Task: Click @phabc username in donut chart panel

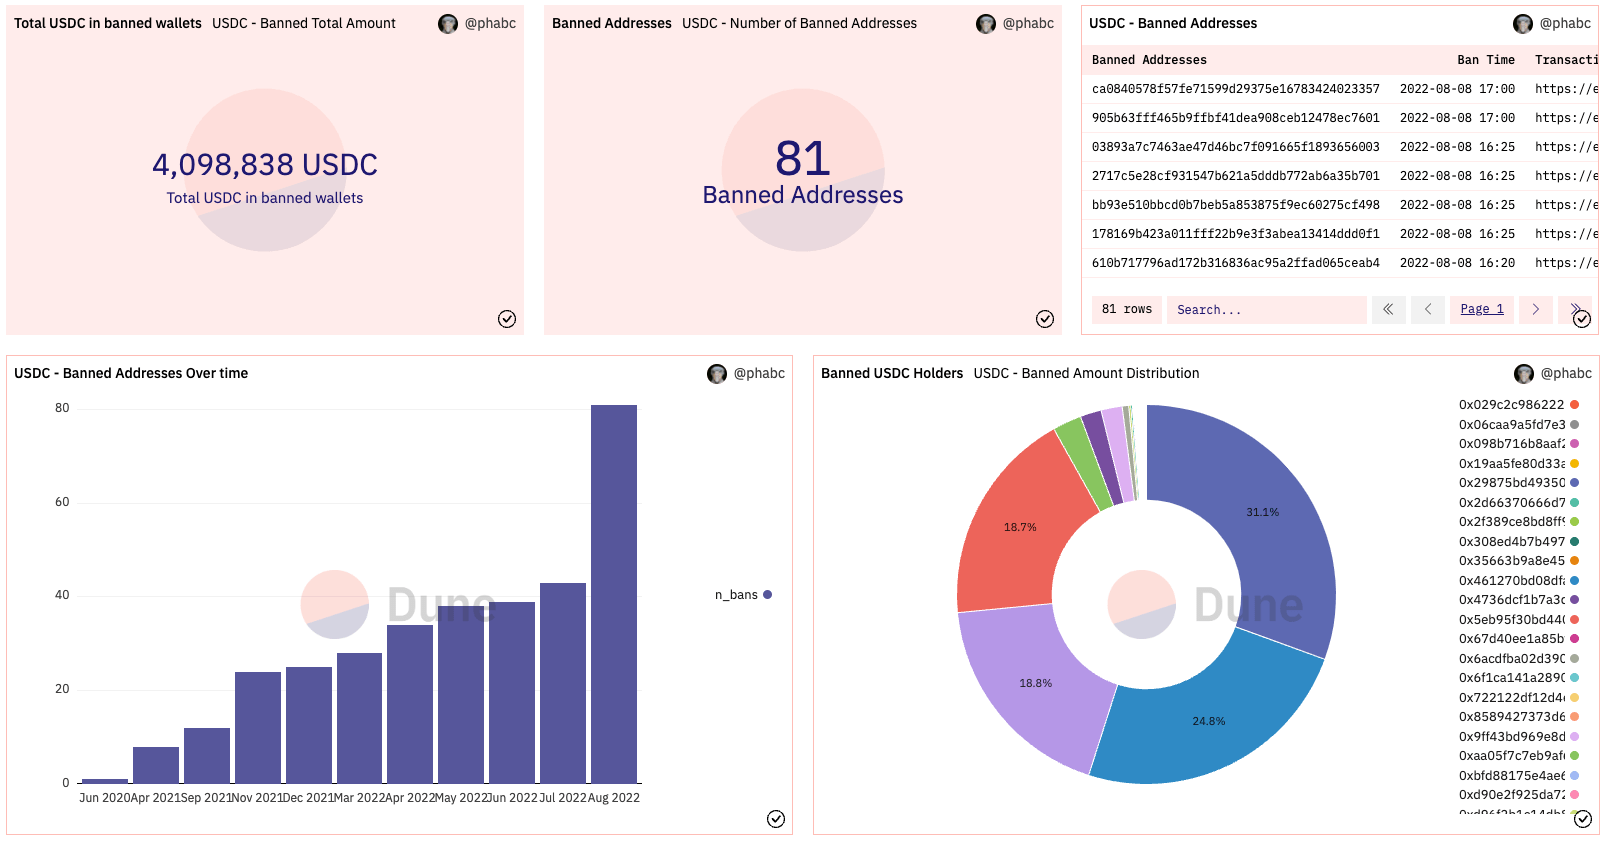Action: 1566,373
